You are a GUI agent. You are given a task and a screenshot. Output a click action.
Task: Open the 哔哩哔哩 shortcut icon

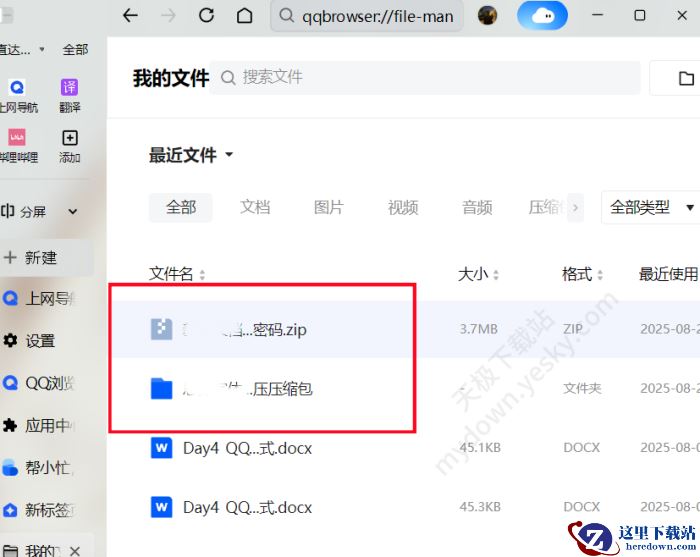[17, 137]
